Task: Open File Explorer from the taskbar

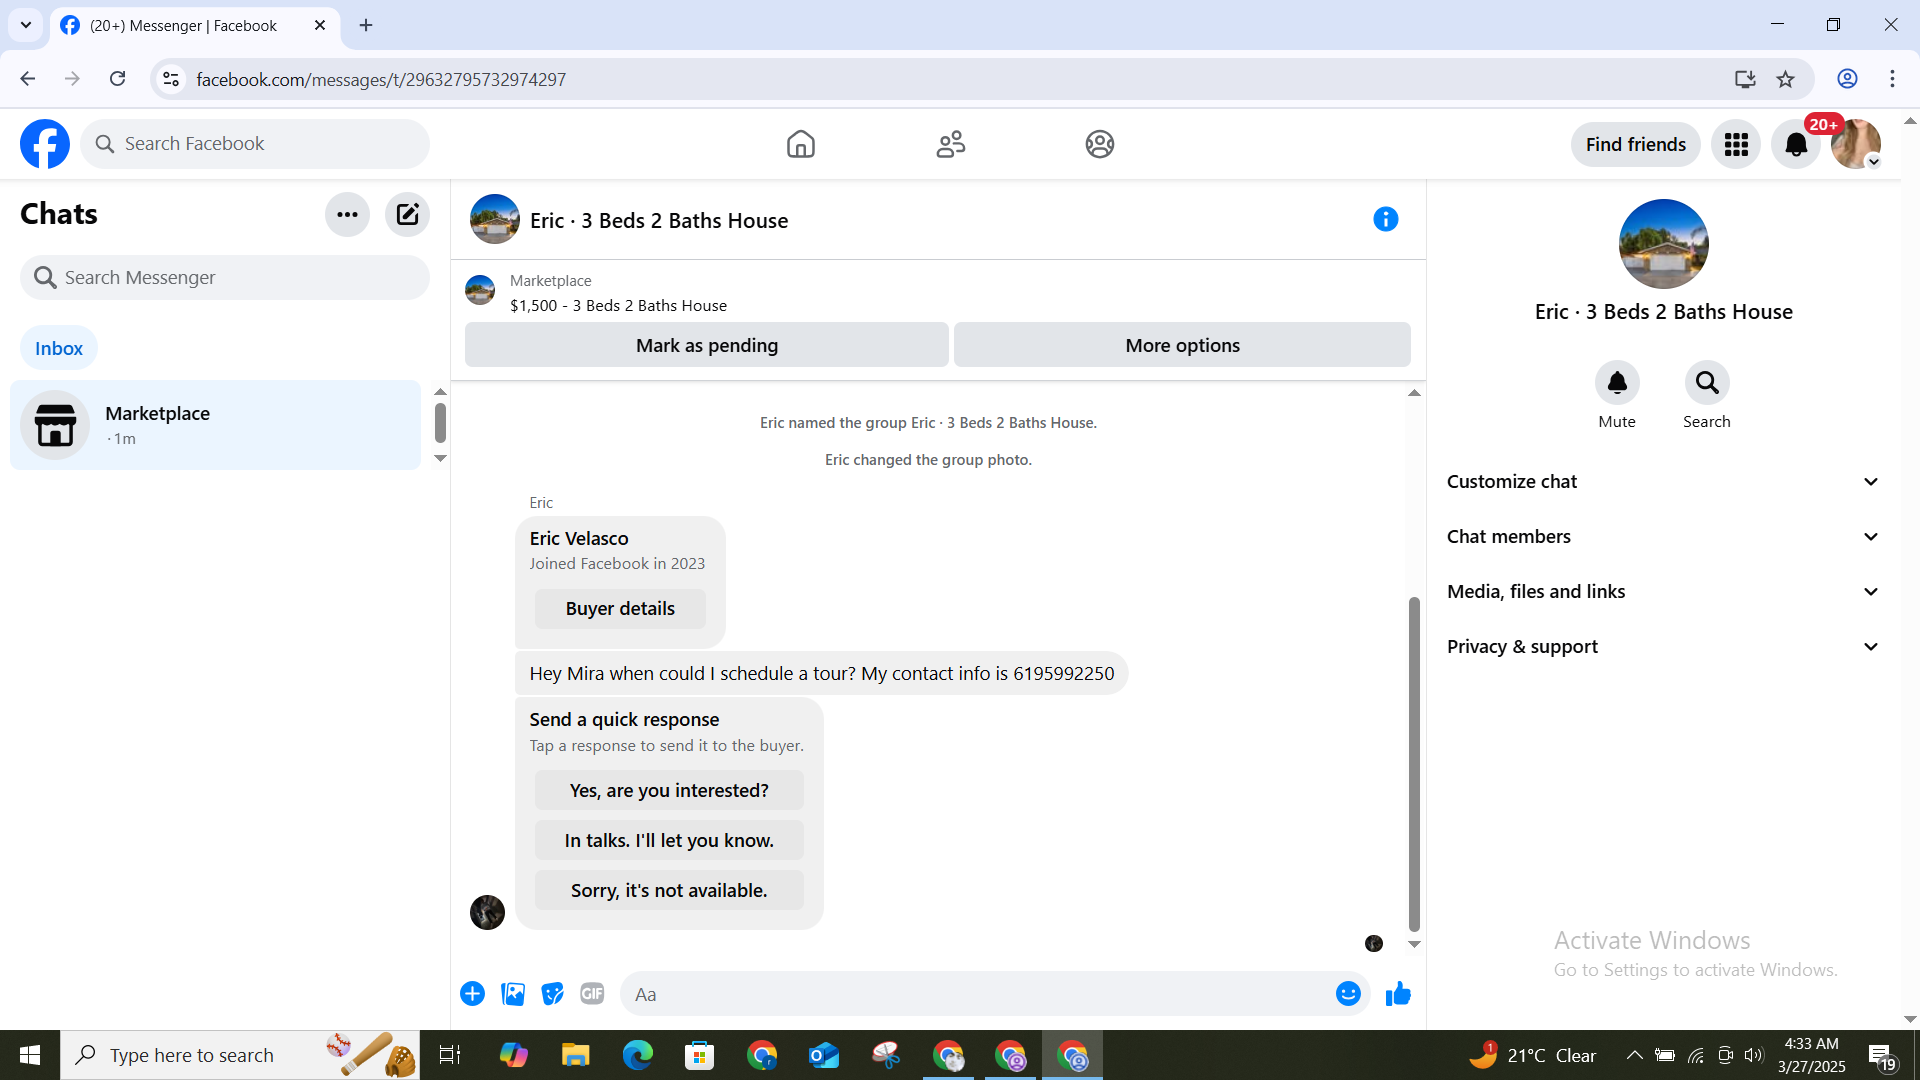Action: pyautogui.click(x=575, y=1055)
